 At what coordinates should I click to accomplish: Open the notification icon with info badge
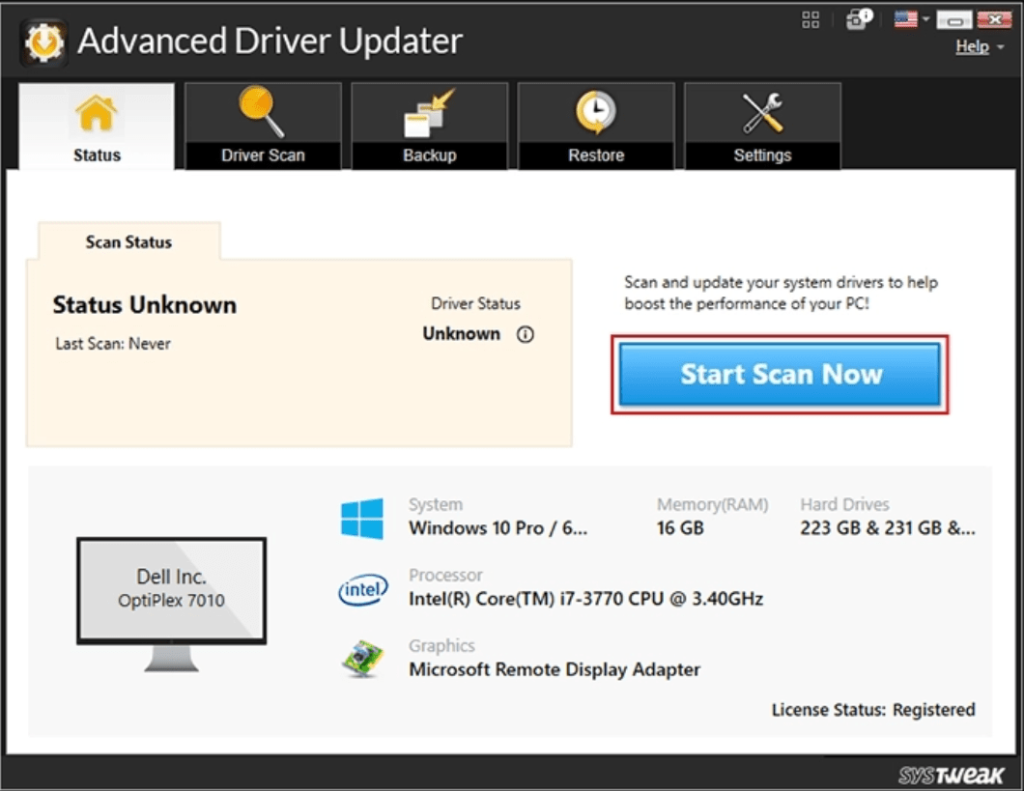point(859,19)
